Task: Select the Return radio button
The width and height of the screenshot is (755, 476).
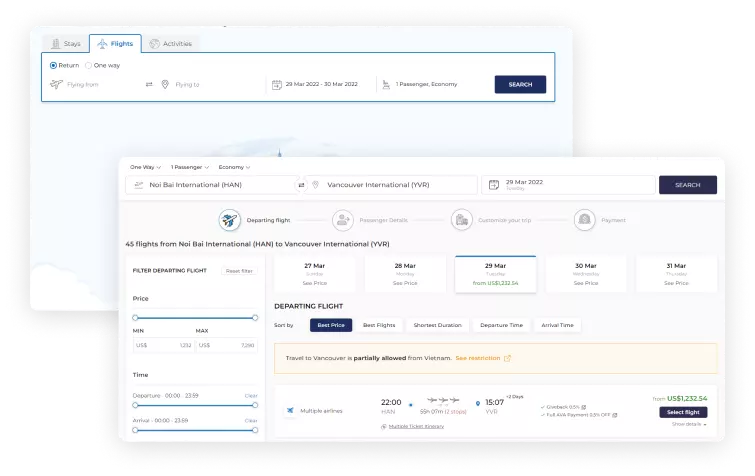Action: (x=54, y=65)
